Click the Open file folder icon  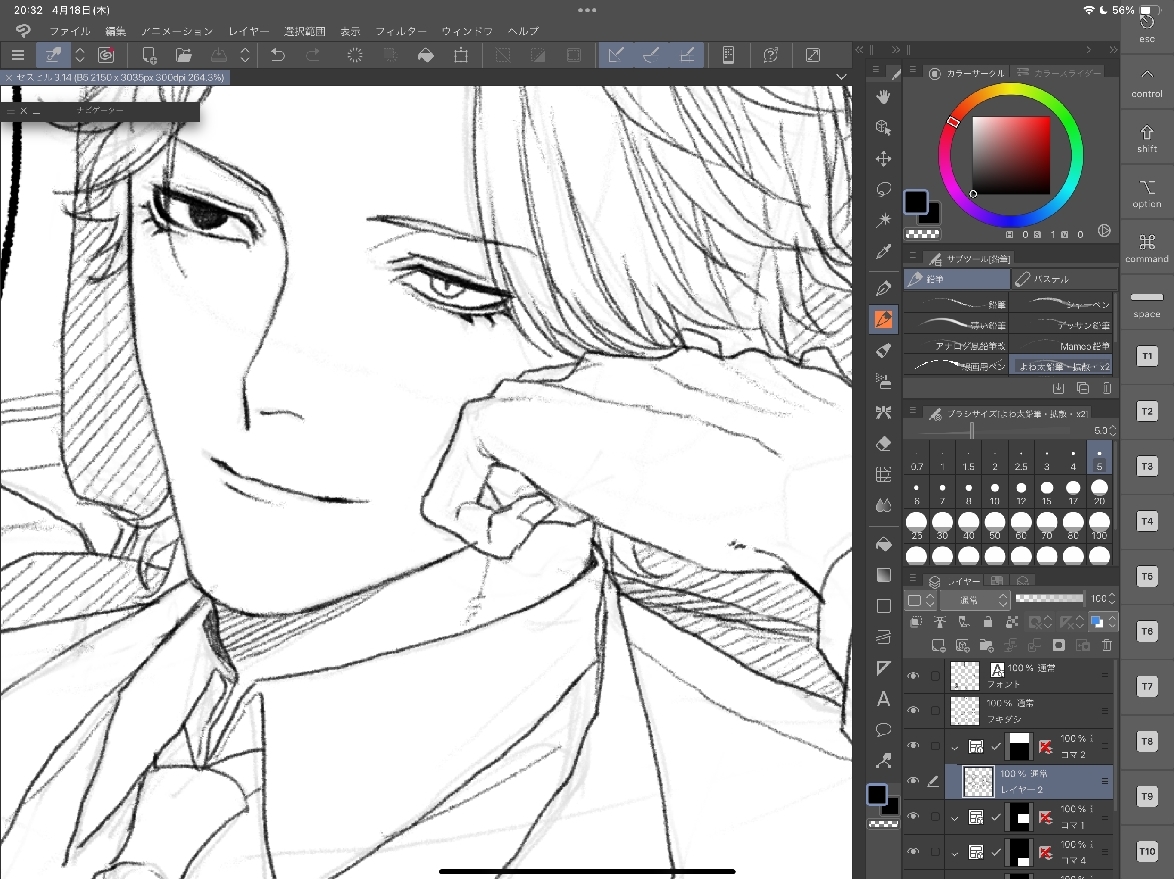(x=184, y=55)
